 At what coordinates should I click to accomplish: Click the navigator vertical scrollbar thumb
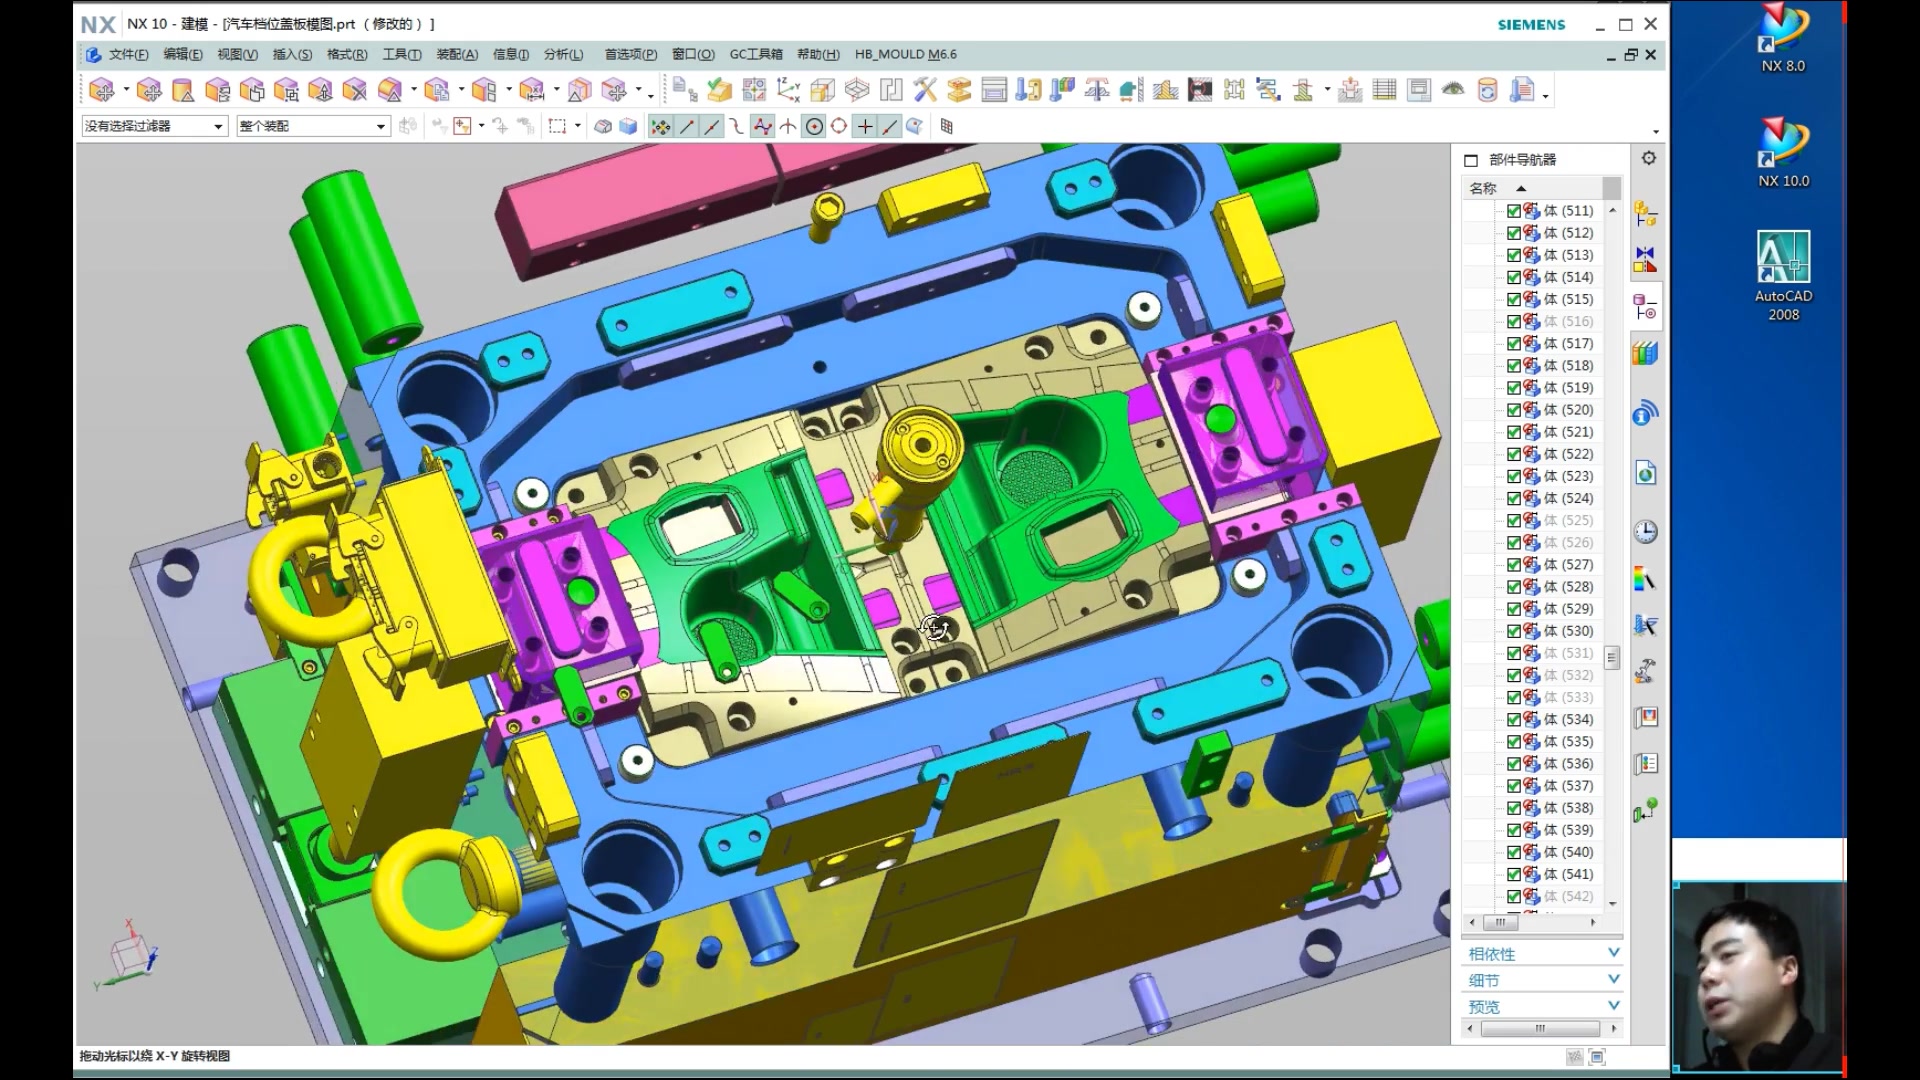[1612, 657]
